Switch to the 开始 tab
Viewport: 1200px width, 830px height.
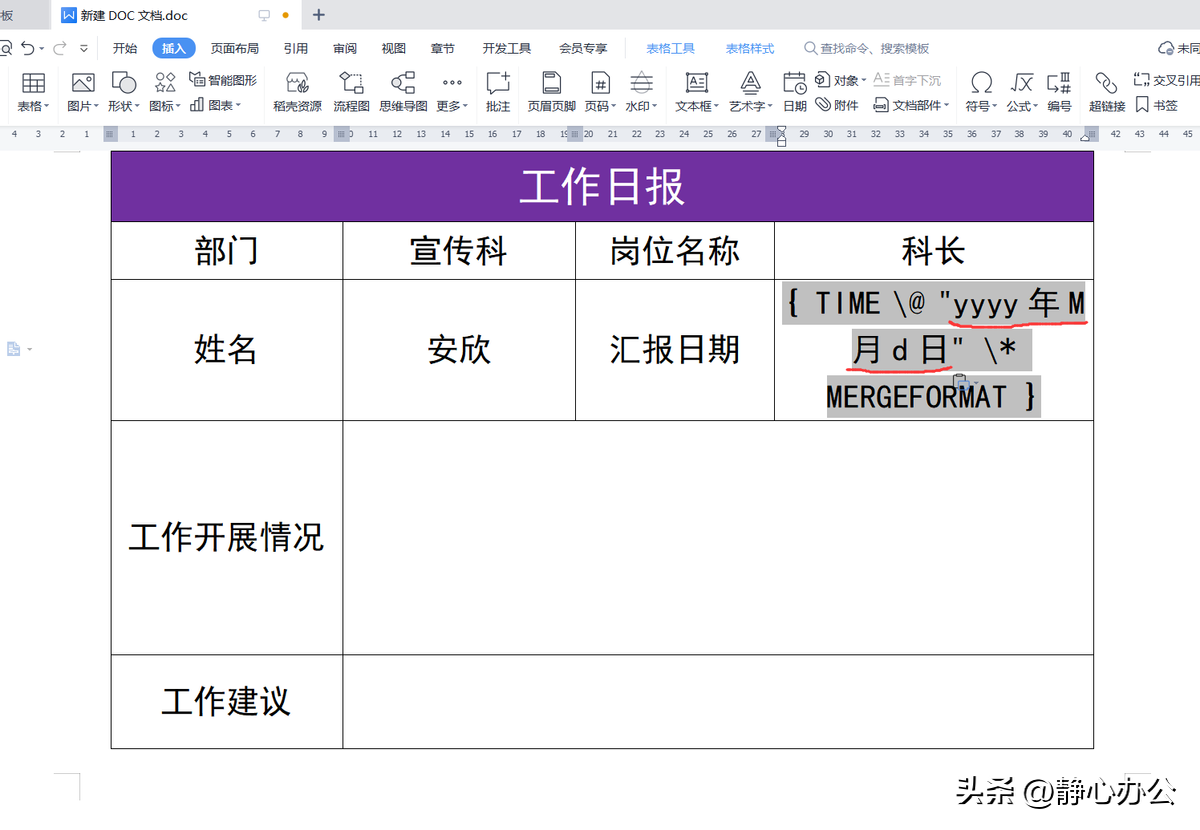(x=125, y=48)
